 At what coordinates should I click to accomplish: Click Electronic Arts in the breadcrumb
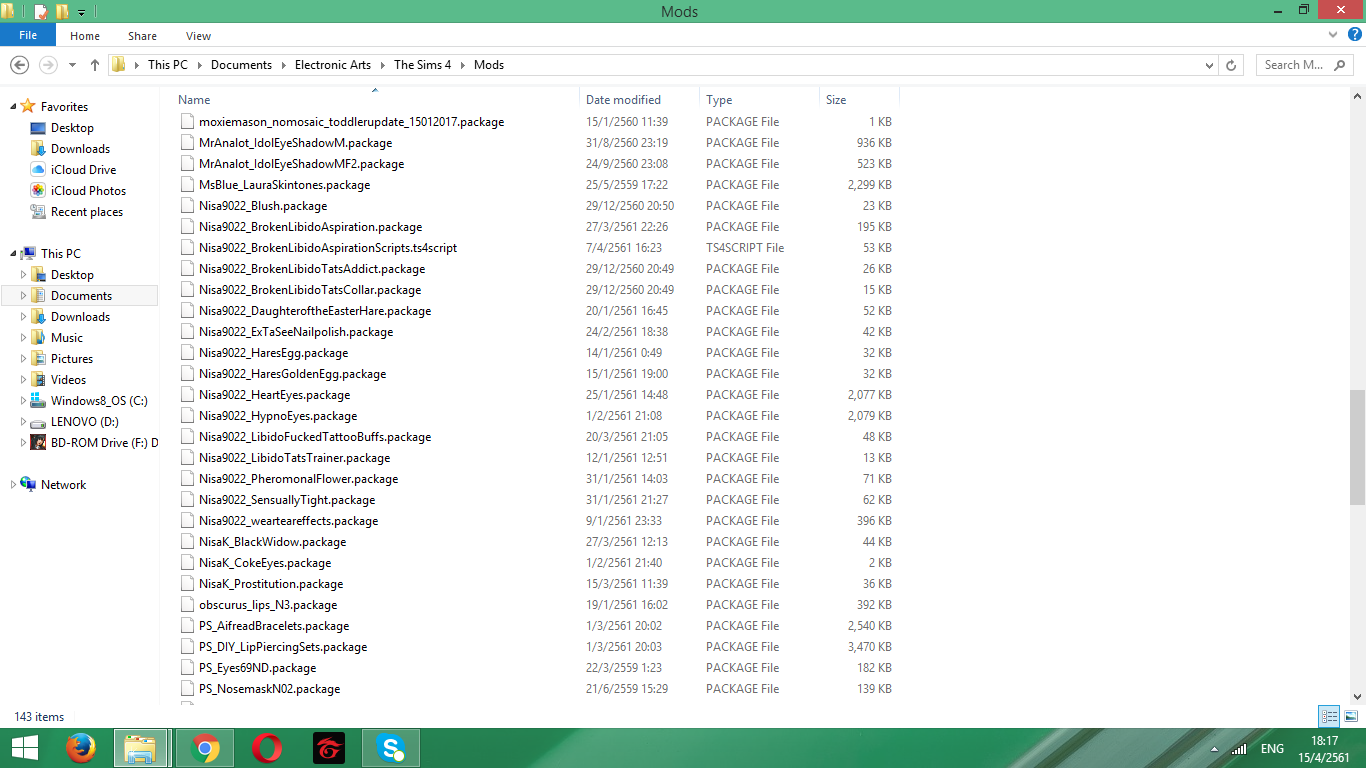tap(333, 65)
